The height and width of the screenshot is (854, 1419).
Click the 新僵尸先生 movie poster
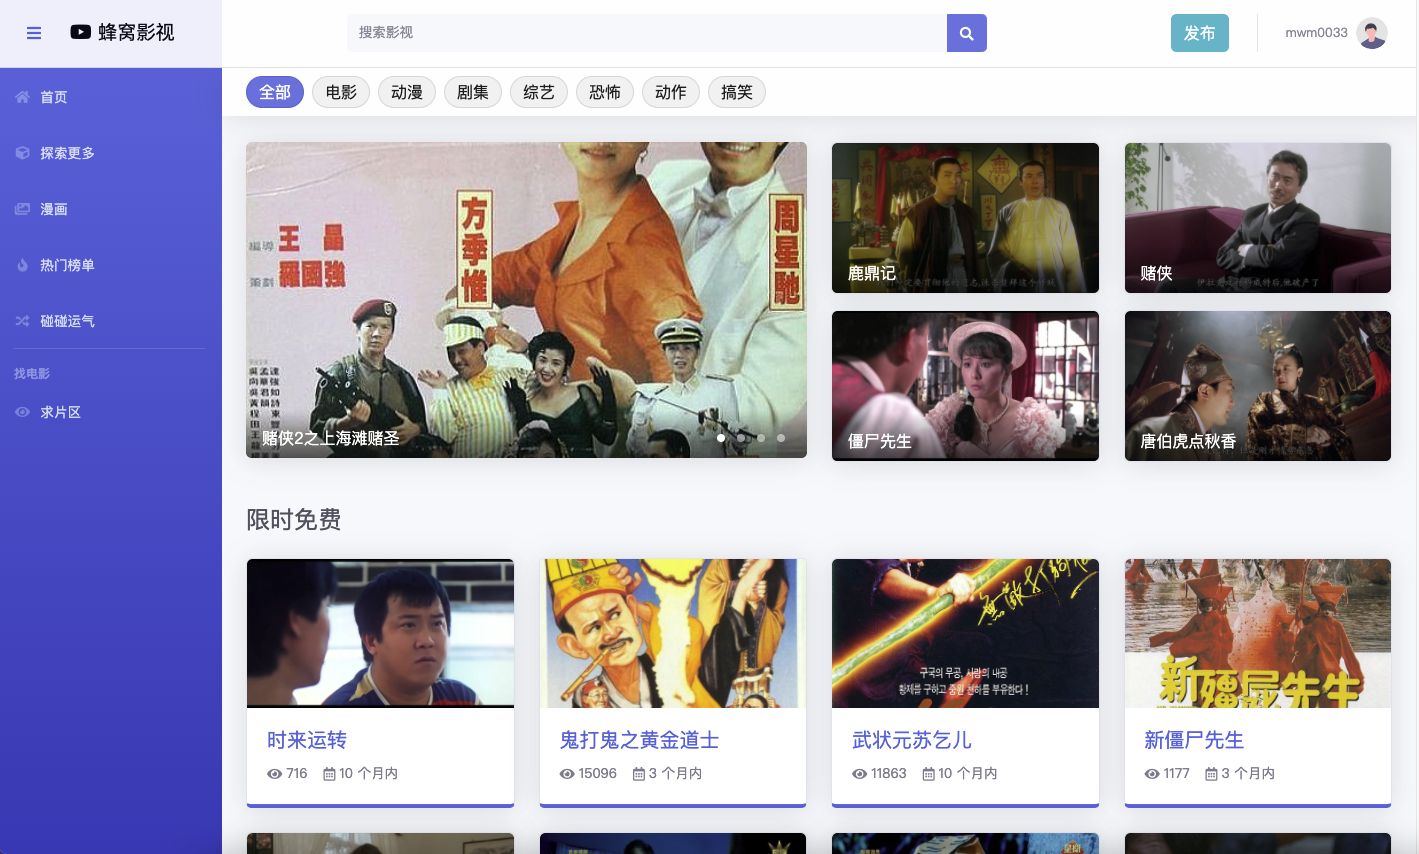pyautogui.click(x=1258, y=633)
